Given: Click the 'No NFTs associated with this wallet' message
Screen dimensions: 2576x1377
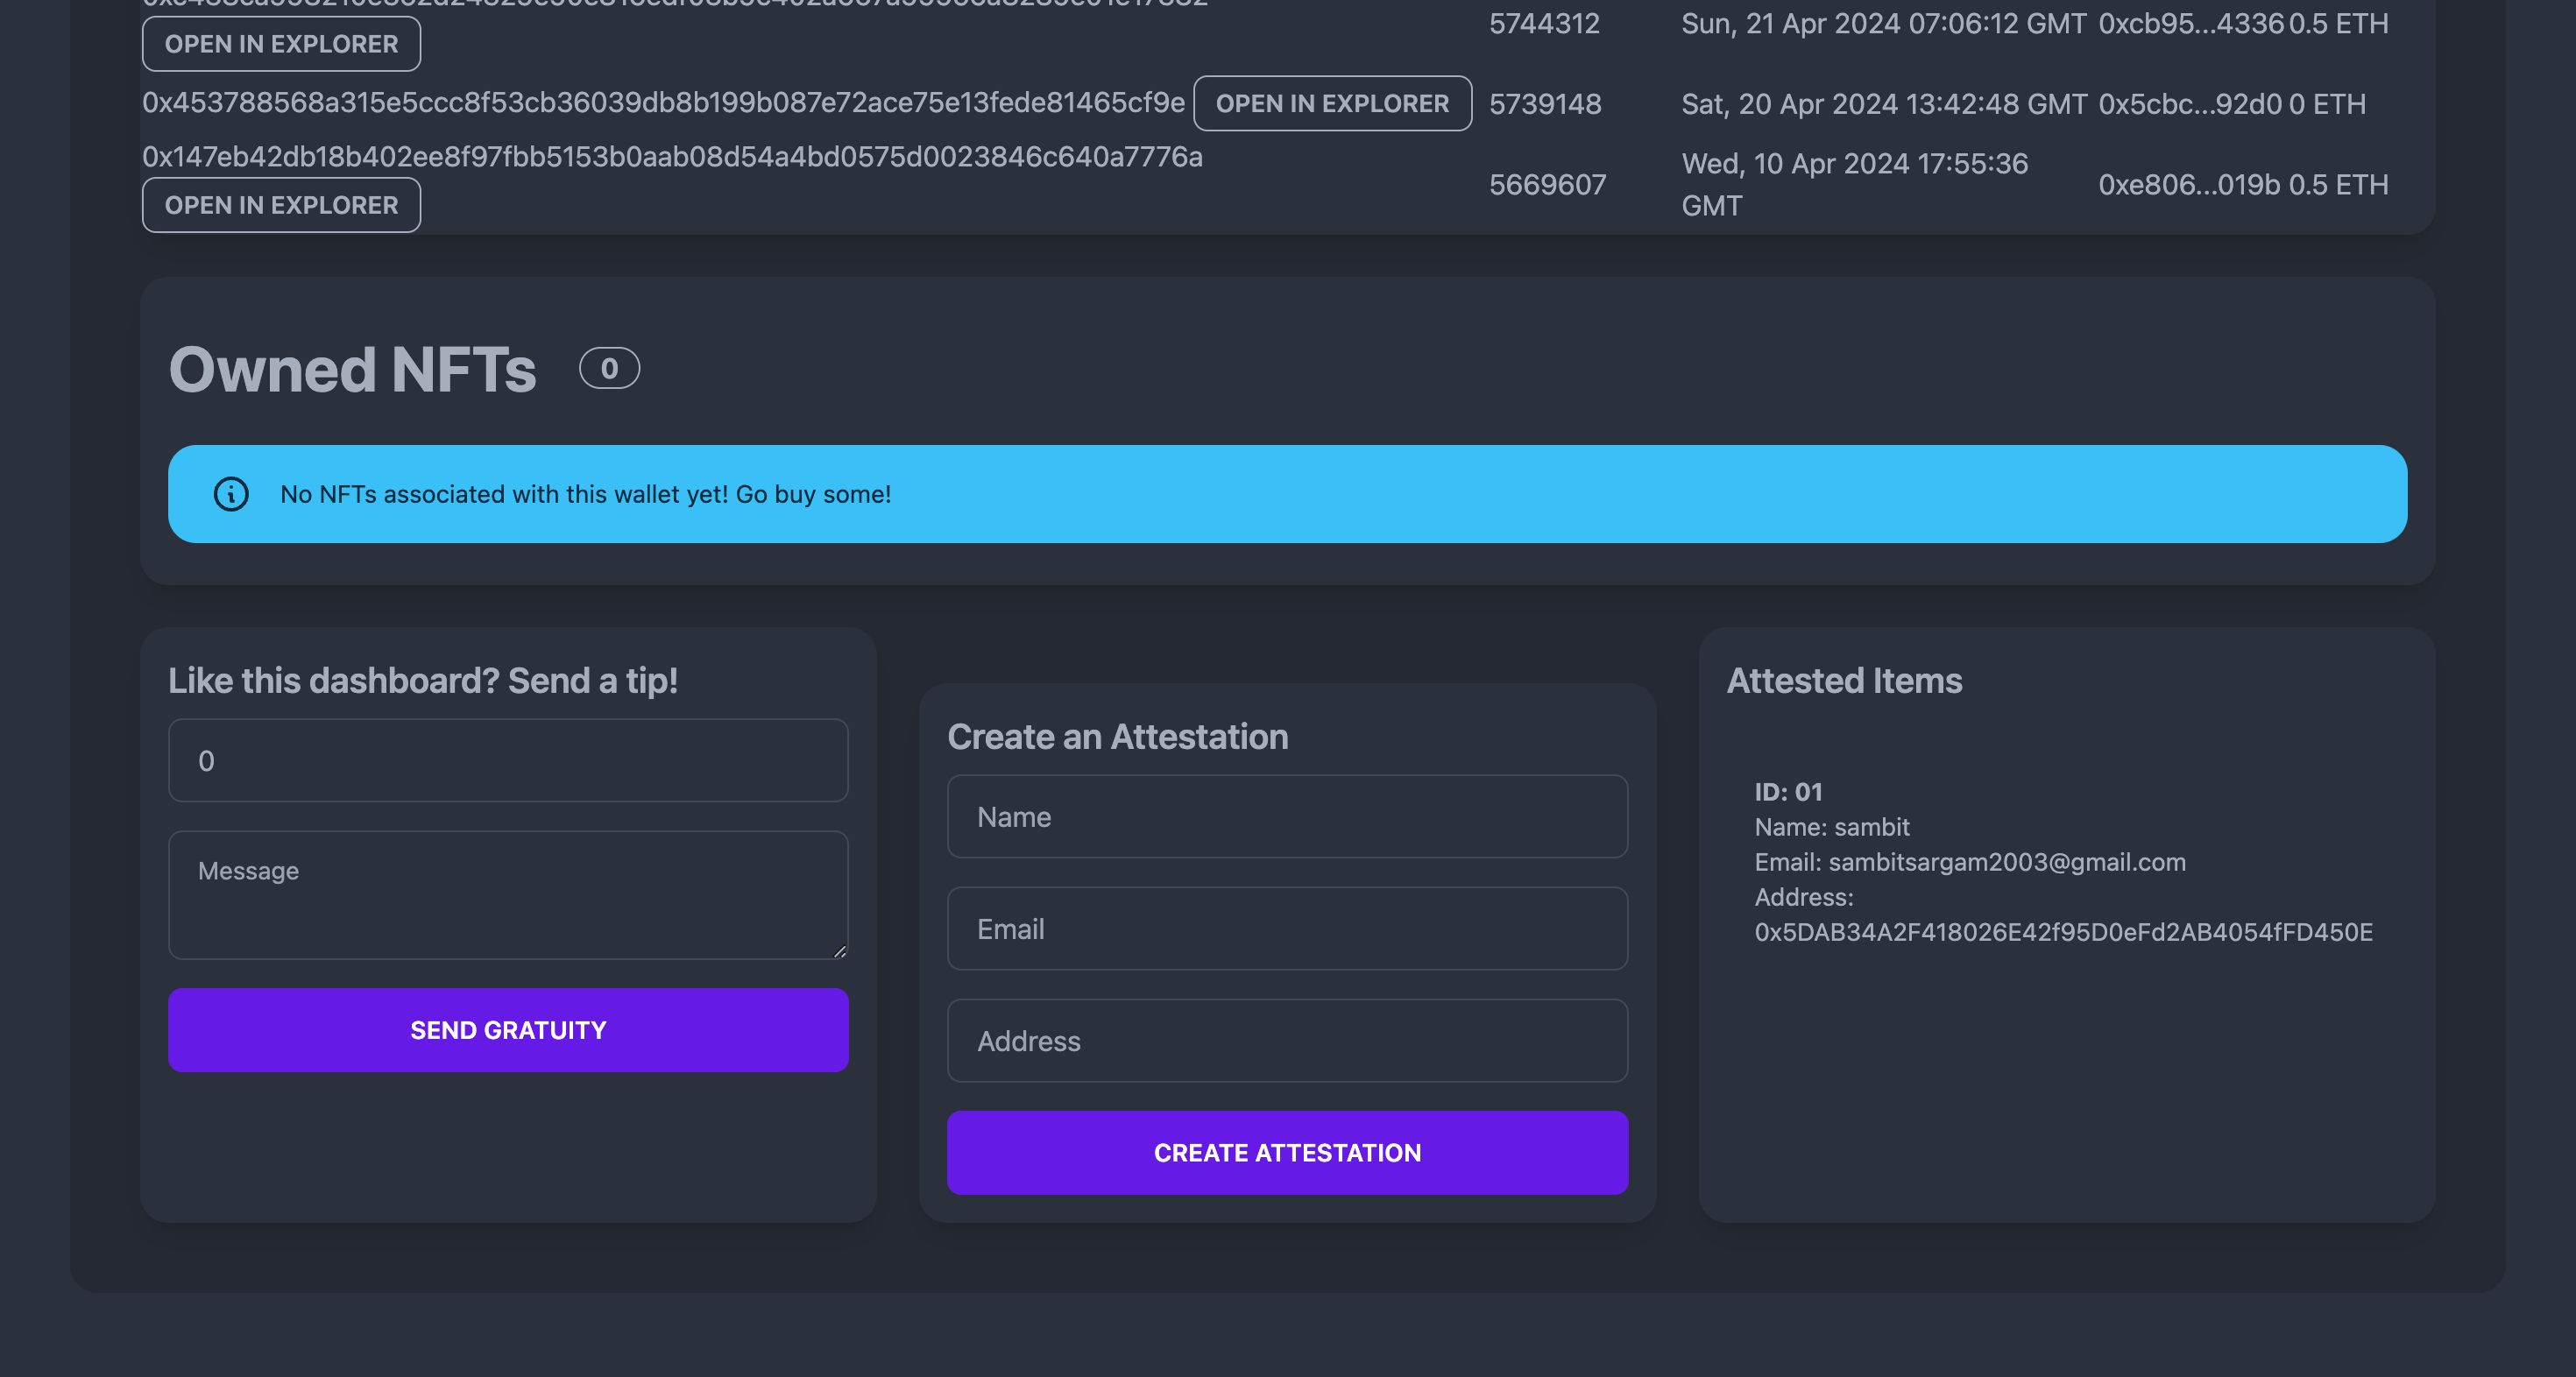Looking at the screenshot, I should click(585, 494).
